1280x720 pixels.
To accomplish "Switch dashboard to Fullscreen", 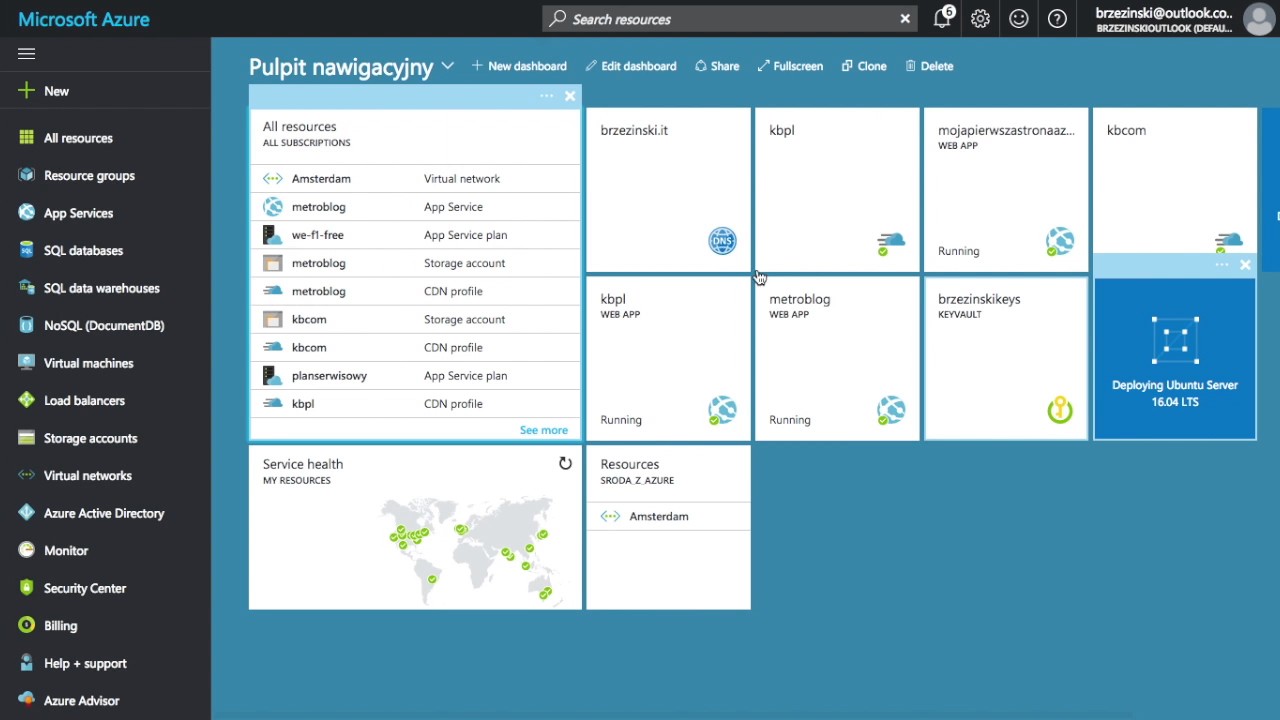I will 790,66.
